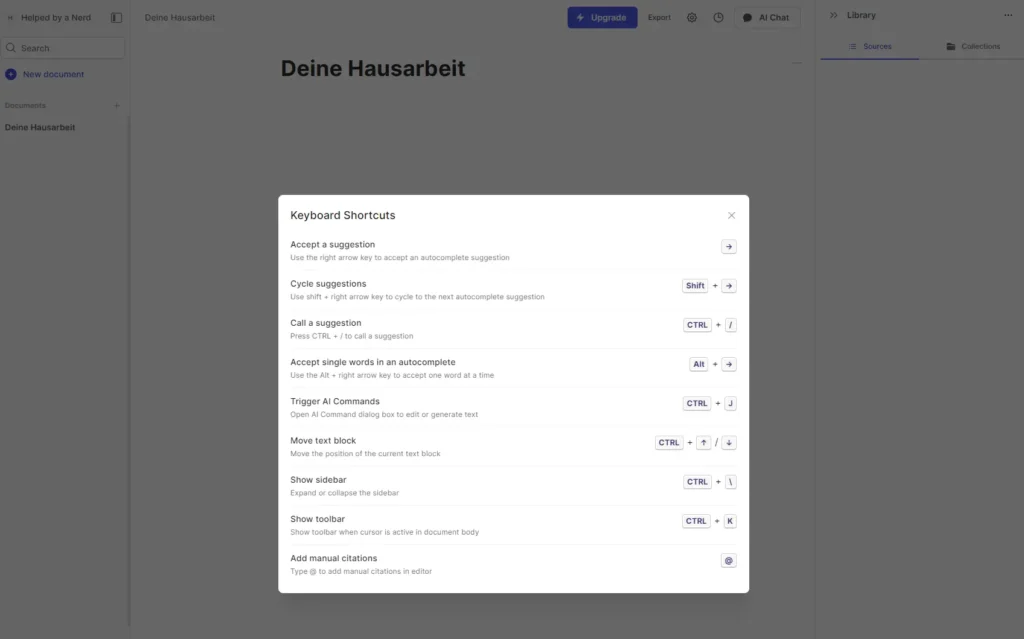Toggle the left sidebar panel icon
Viewport: 1024px width, 639px height.
point(116,18)
